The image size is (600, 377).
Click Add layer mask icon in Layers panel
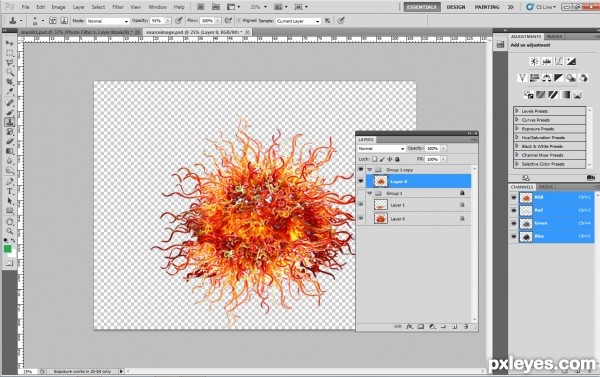(421, 326)
